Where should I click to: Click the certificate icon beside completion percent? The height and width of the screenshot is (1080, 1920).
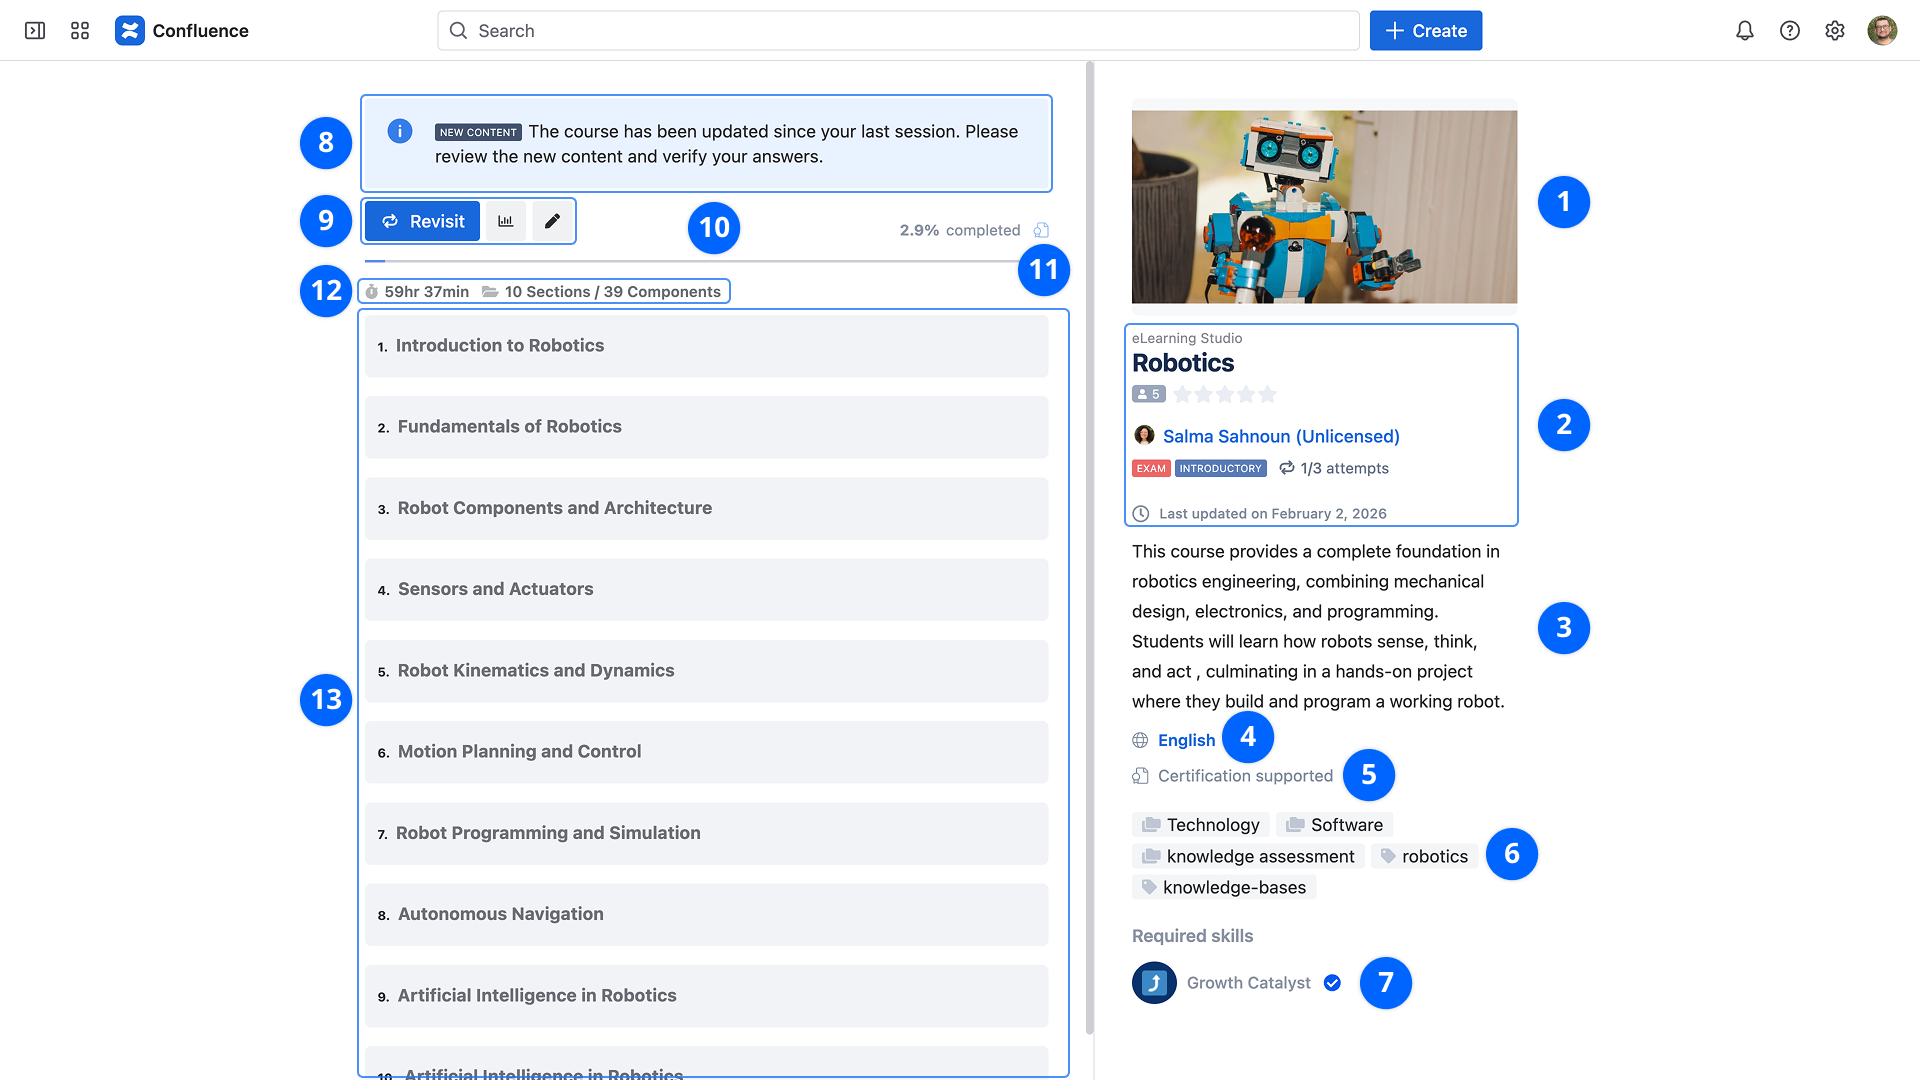click(x=1041, y=230)
